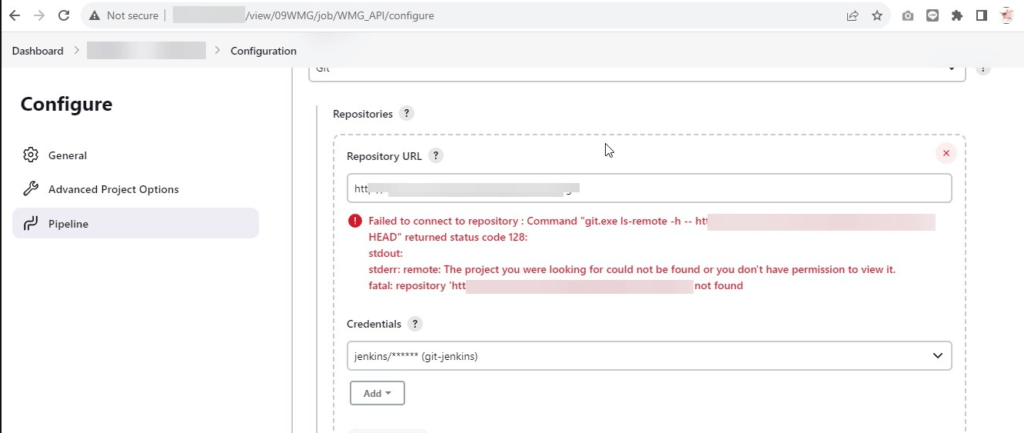Viewport: 1024px width, 433px height.
Task: Open the SCM Git dropdown
Action: coord(637,71)
